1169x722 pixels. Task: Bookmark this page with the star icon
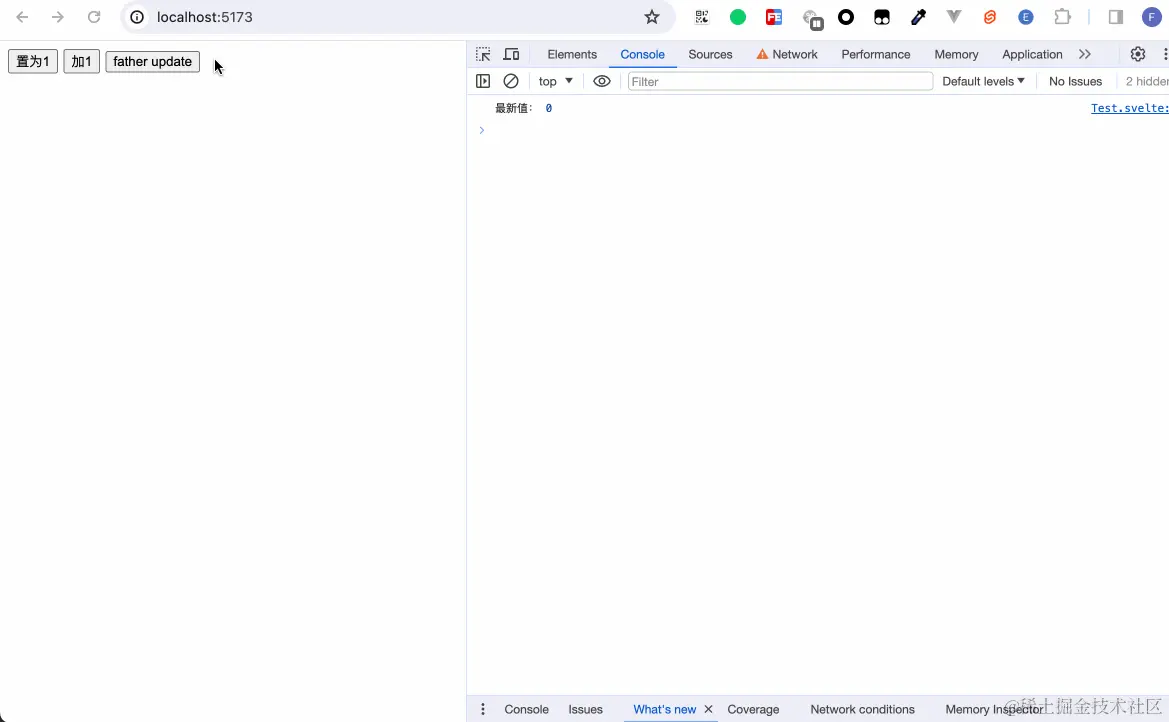[652, 17]
